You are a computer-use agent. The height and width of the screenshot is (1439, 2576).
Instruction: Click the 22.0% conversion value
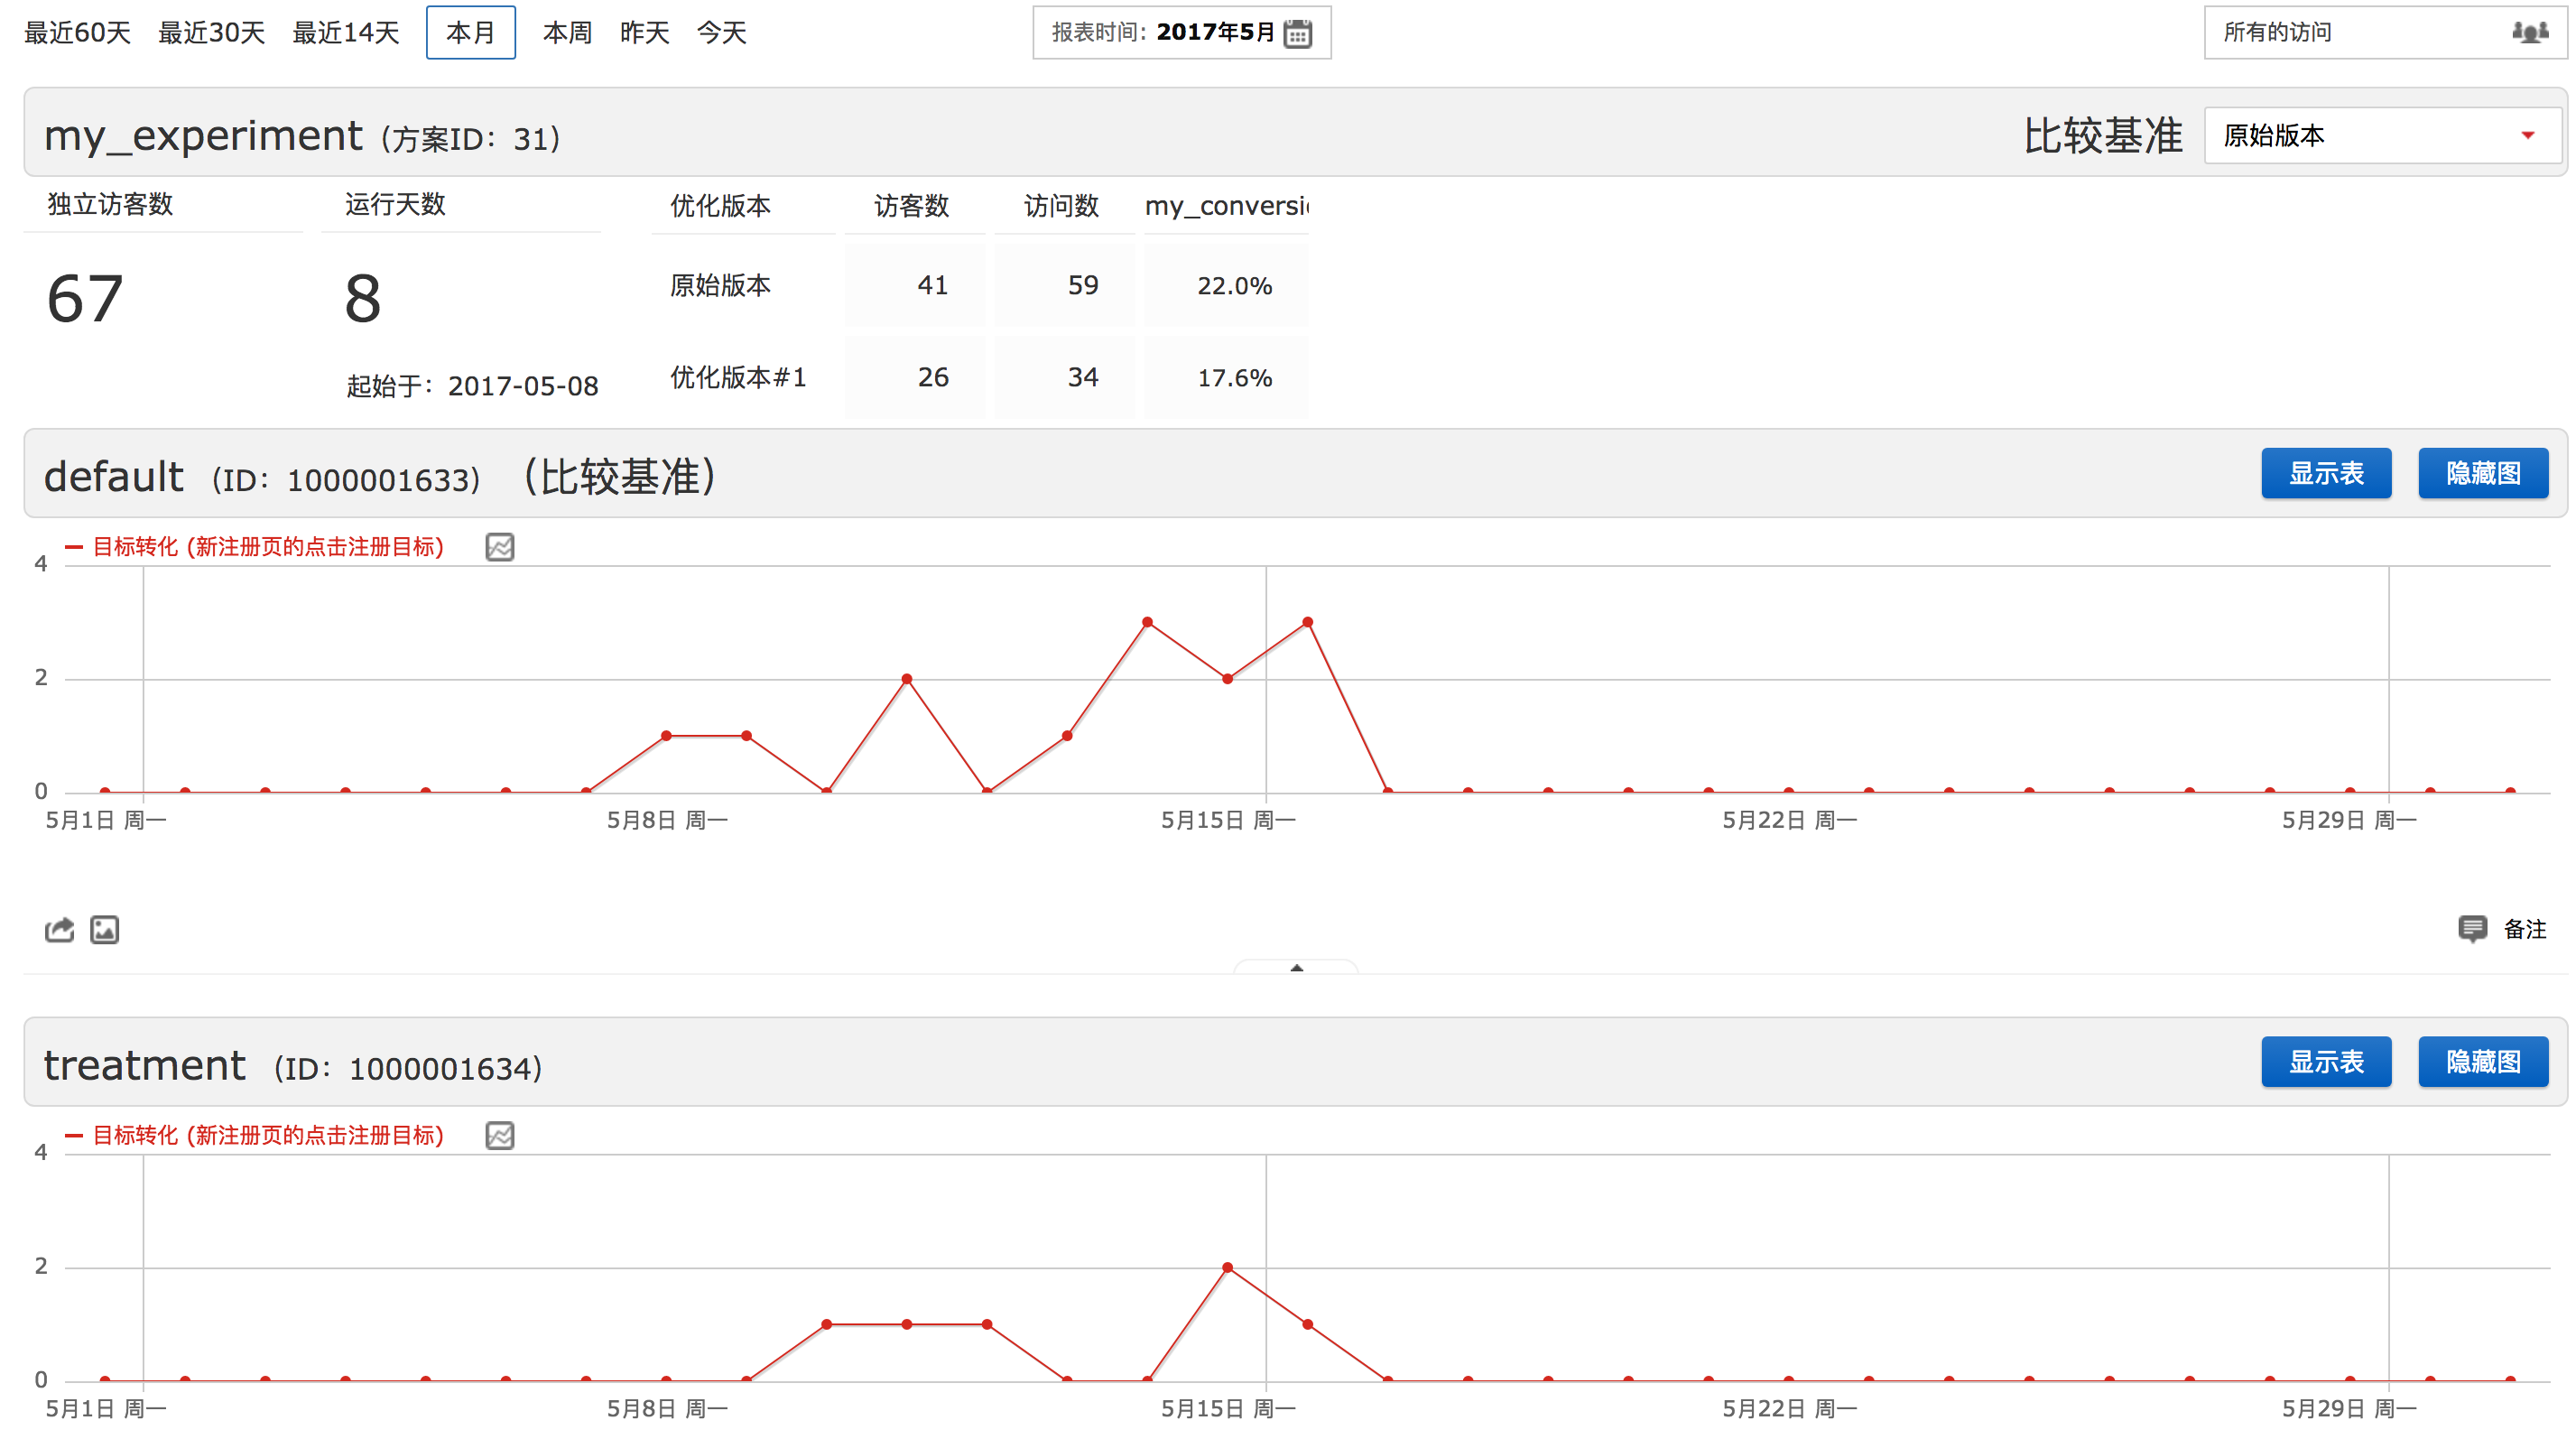[1234, 286]
